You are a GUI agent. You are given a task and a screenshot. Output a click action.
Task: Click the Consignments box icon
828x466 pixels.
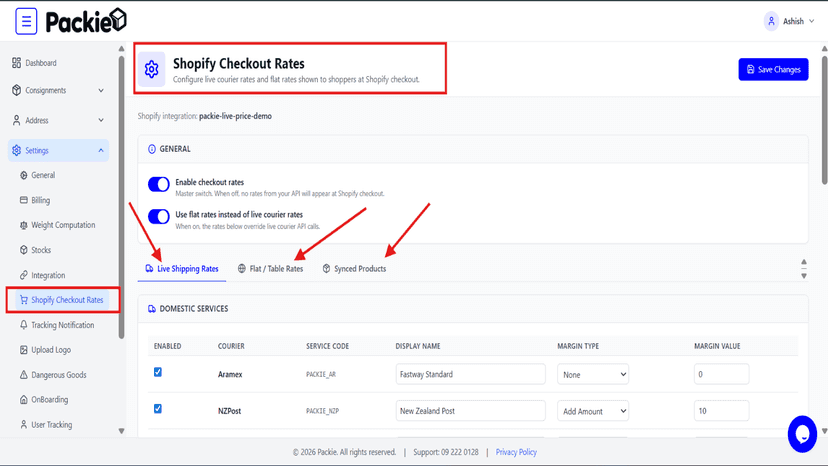click(16, 90)
